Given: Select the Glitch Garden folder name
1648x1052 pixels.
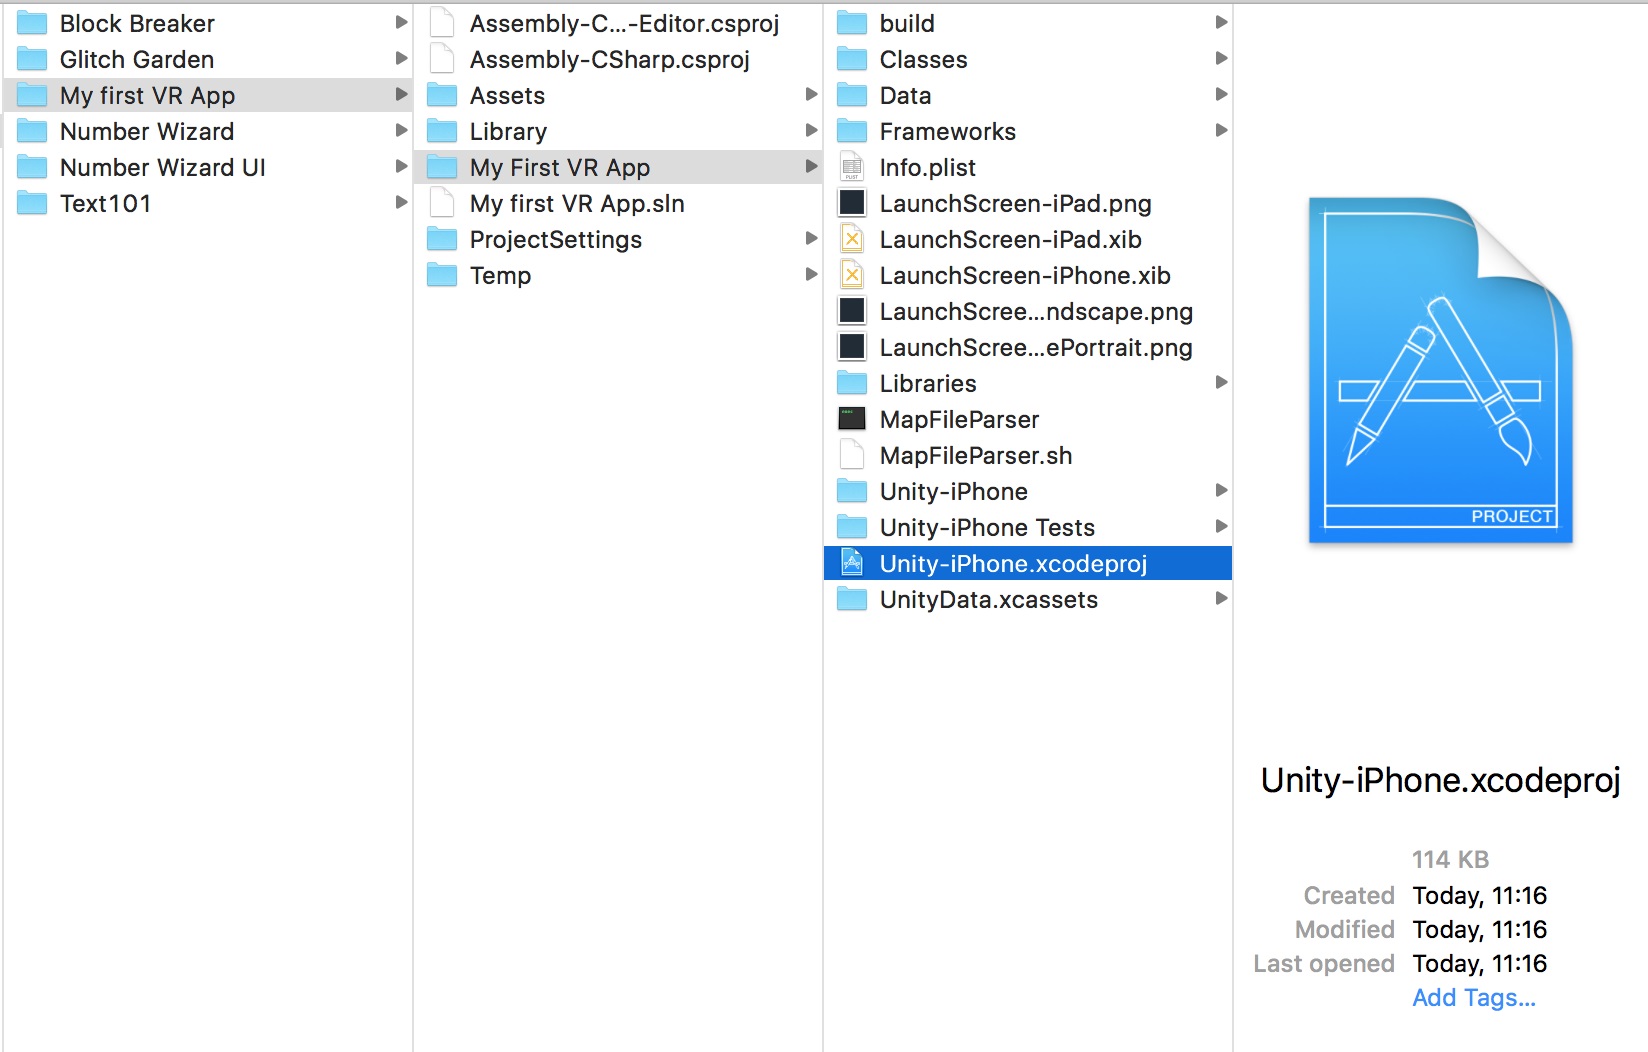Looking at the screenshot, I should point(137,59).
